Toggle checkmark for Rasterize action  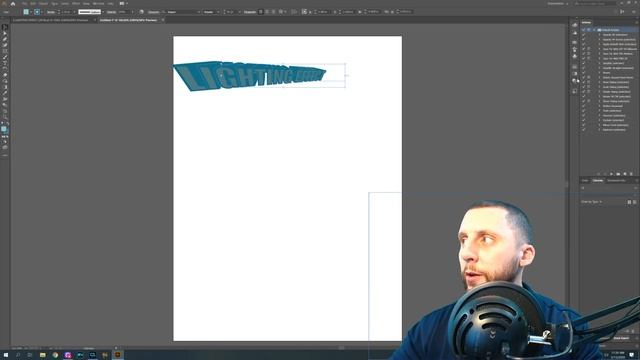point(584,129)
